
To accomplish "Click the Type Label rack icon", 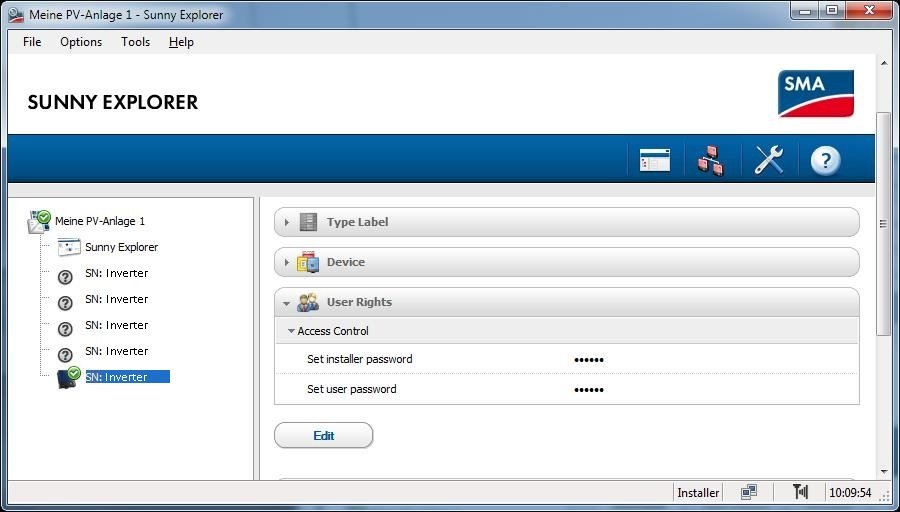I will click(308, 222).
